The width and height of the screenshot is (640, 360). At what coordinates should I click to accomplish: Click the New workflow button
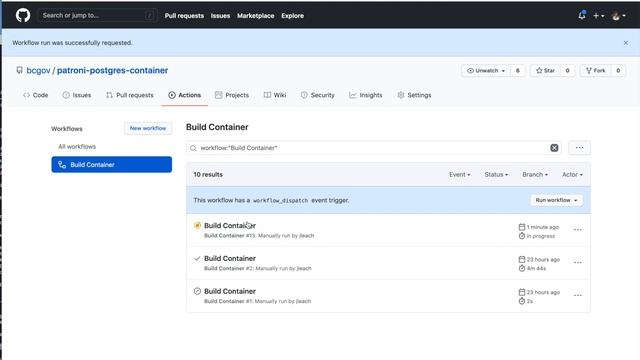148,128
